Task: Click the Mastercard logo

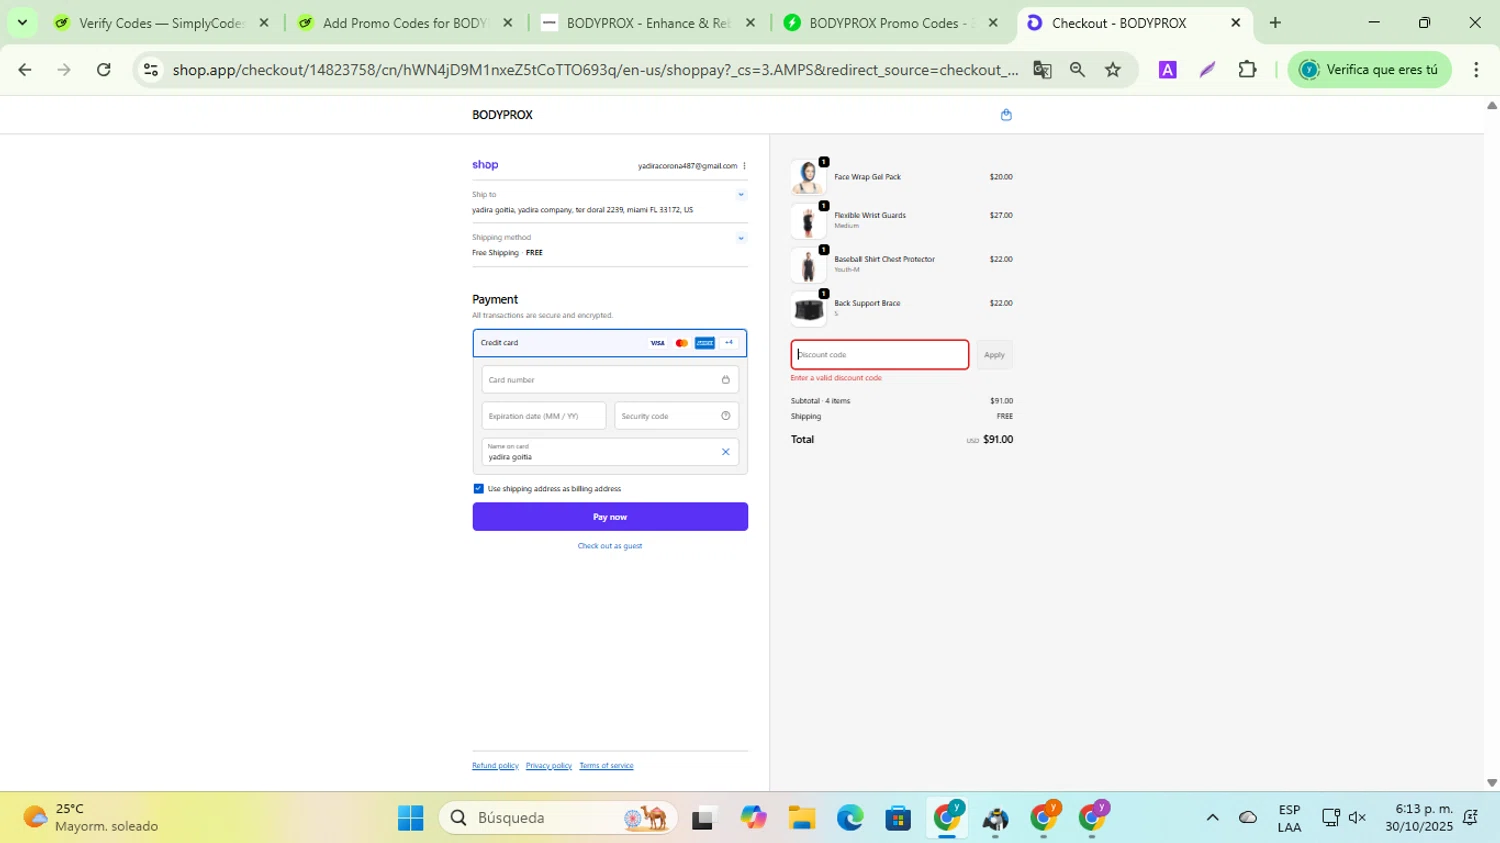Action: [682, 343]
